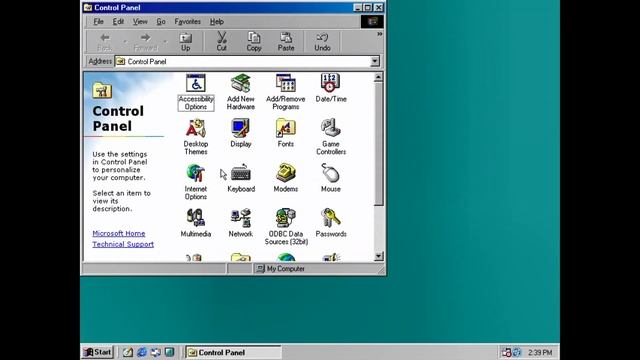Follow the Microsoft Home link

pyautogui.click(x=119, y=233)
